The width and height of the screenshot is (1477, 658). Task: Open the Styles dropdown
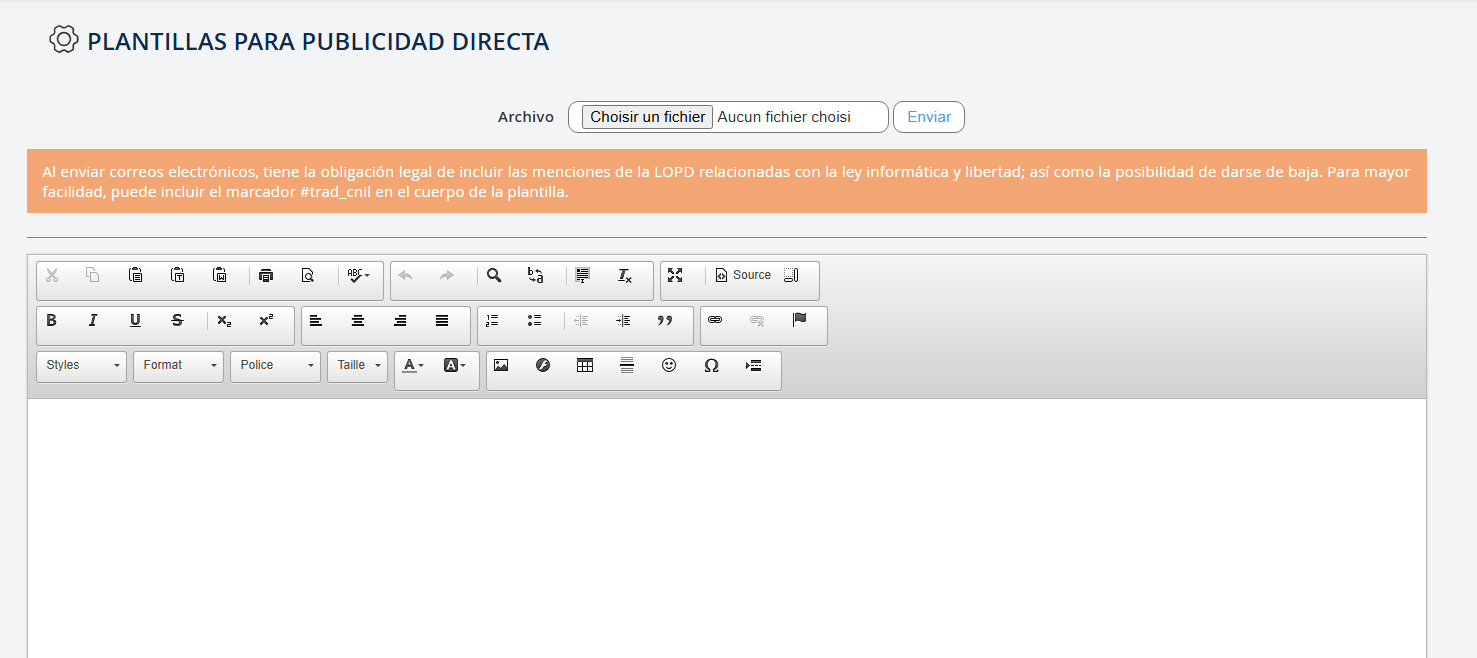tap(82, 366)
